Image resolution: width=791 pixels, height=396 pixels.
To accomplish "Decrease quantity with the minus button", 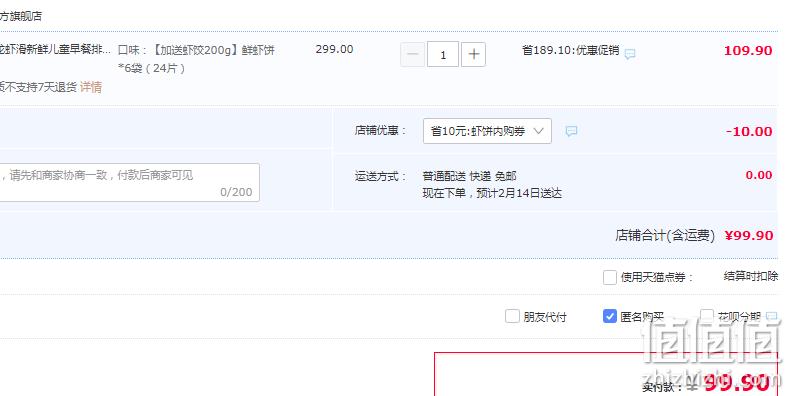I will click(x=413, y=54).
